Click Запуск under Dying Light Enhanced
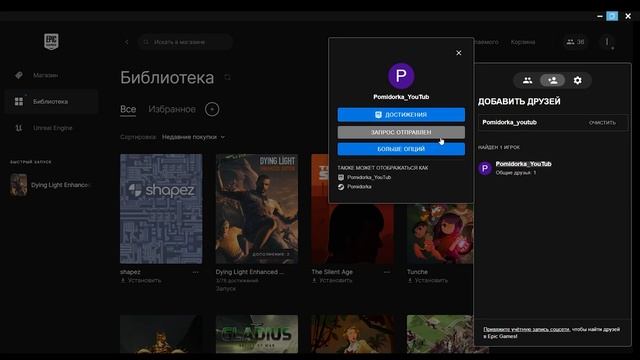 click(x=226, y=289)
